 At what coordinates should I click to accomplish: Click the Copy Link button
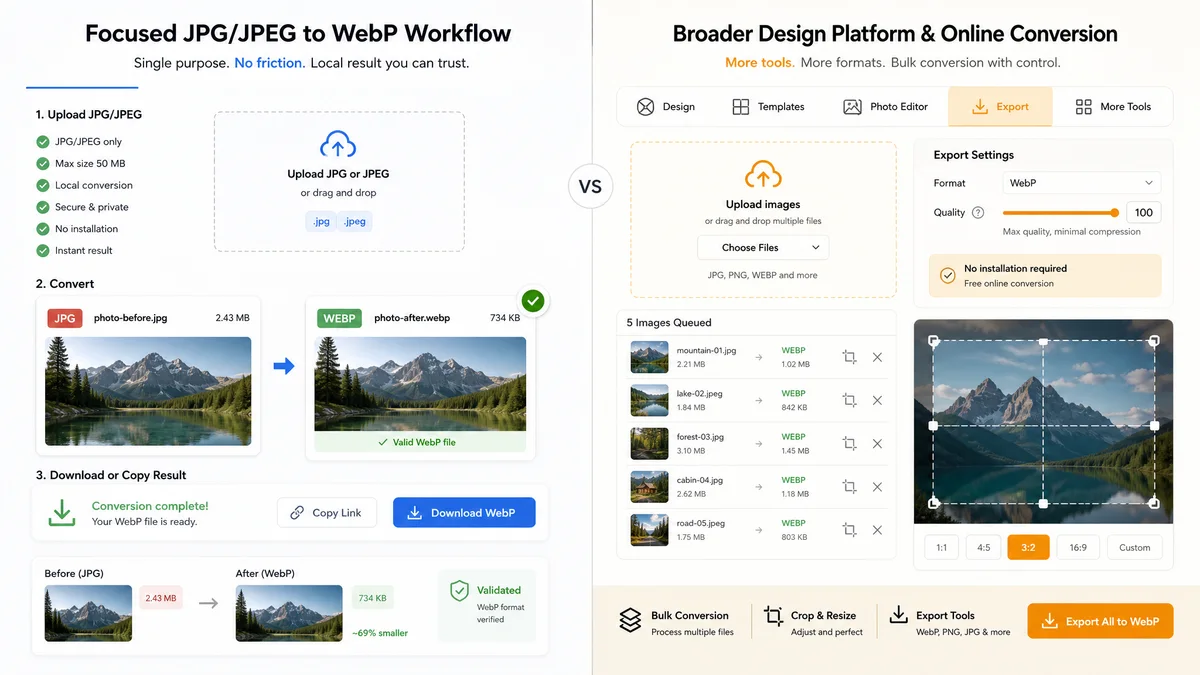tap(327, 513)
